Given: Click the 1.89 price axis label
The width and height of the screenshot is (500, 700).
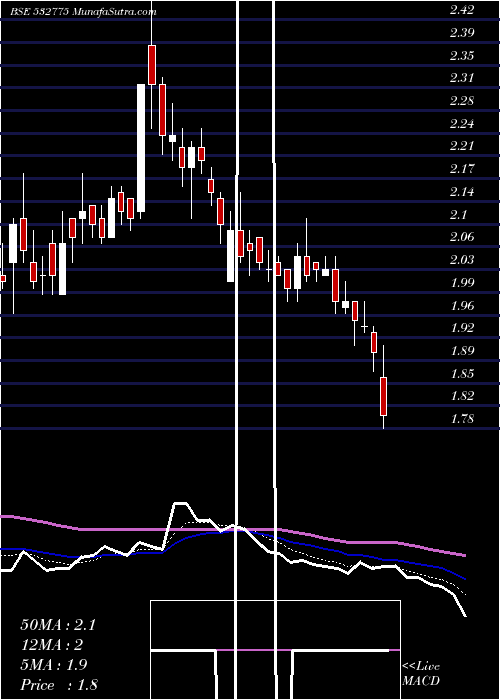Looking at the screenshot, I should click(x=462, y=350).
